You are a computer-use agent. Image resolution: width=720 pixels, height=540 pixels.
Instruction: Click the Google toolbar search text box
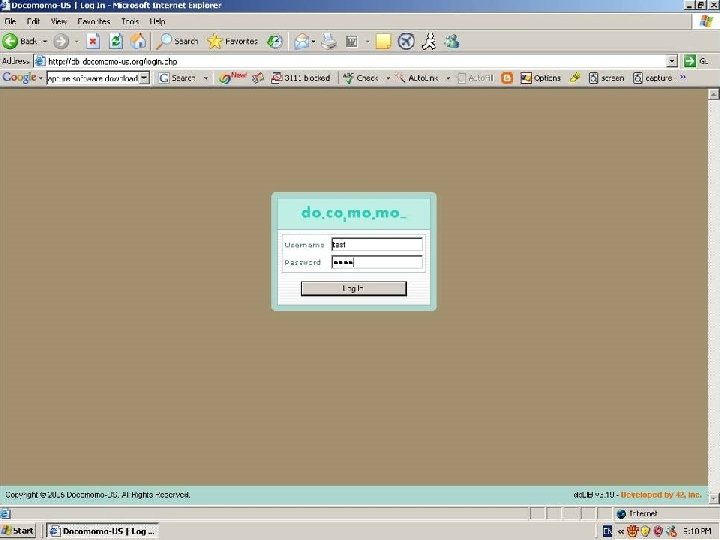93,78
